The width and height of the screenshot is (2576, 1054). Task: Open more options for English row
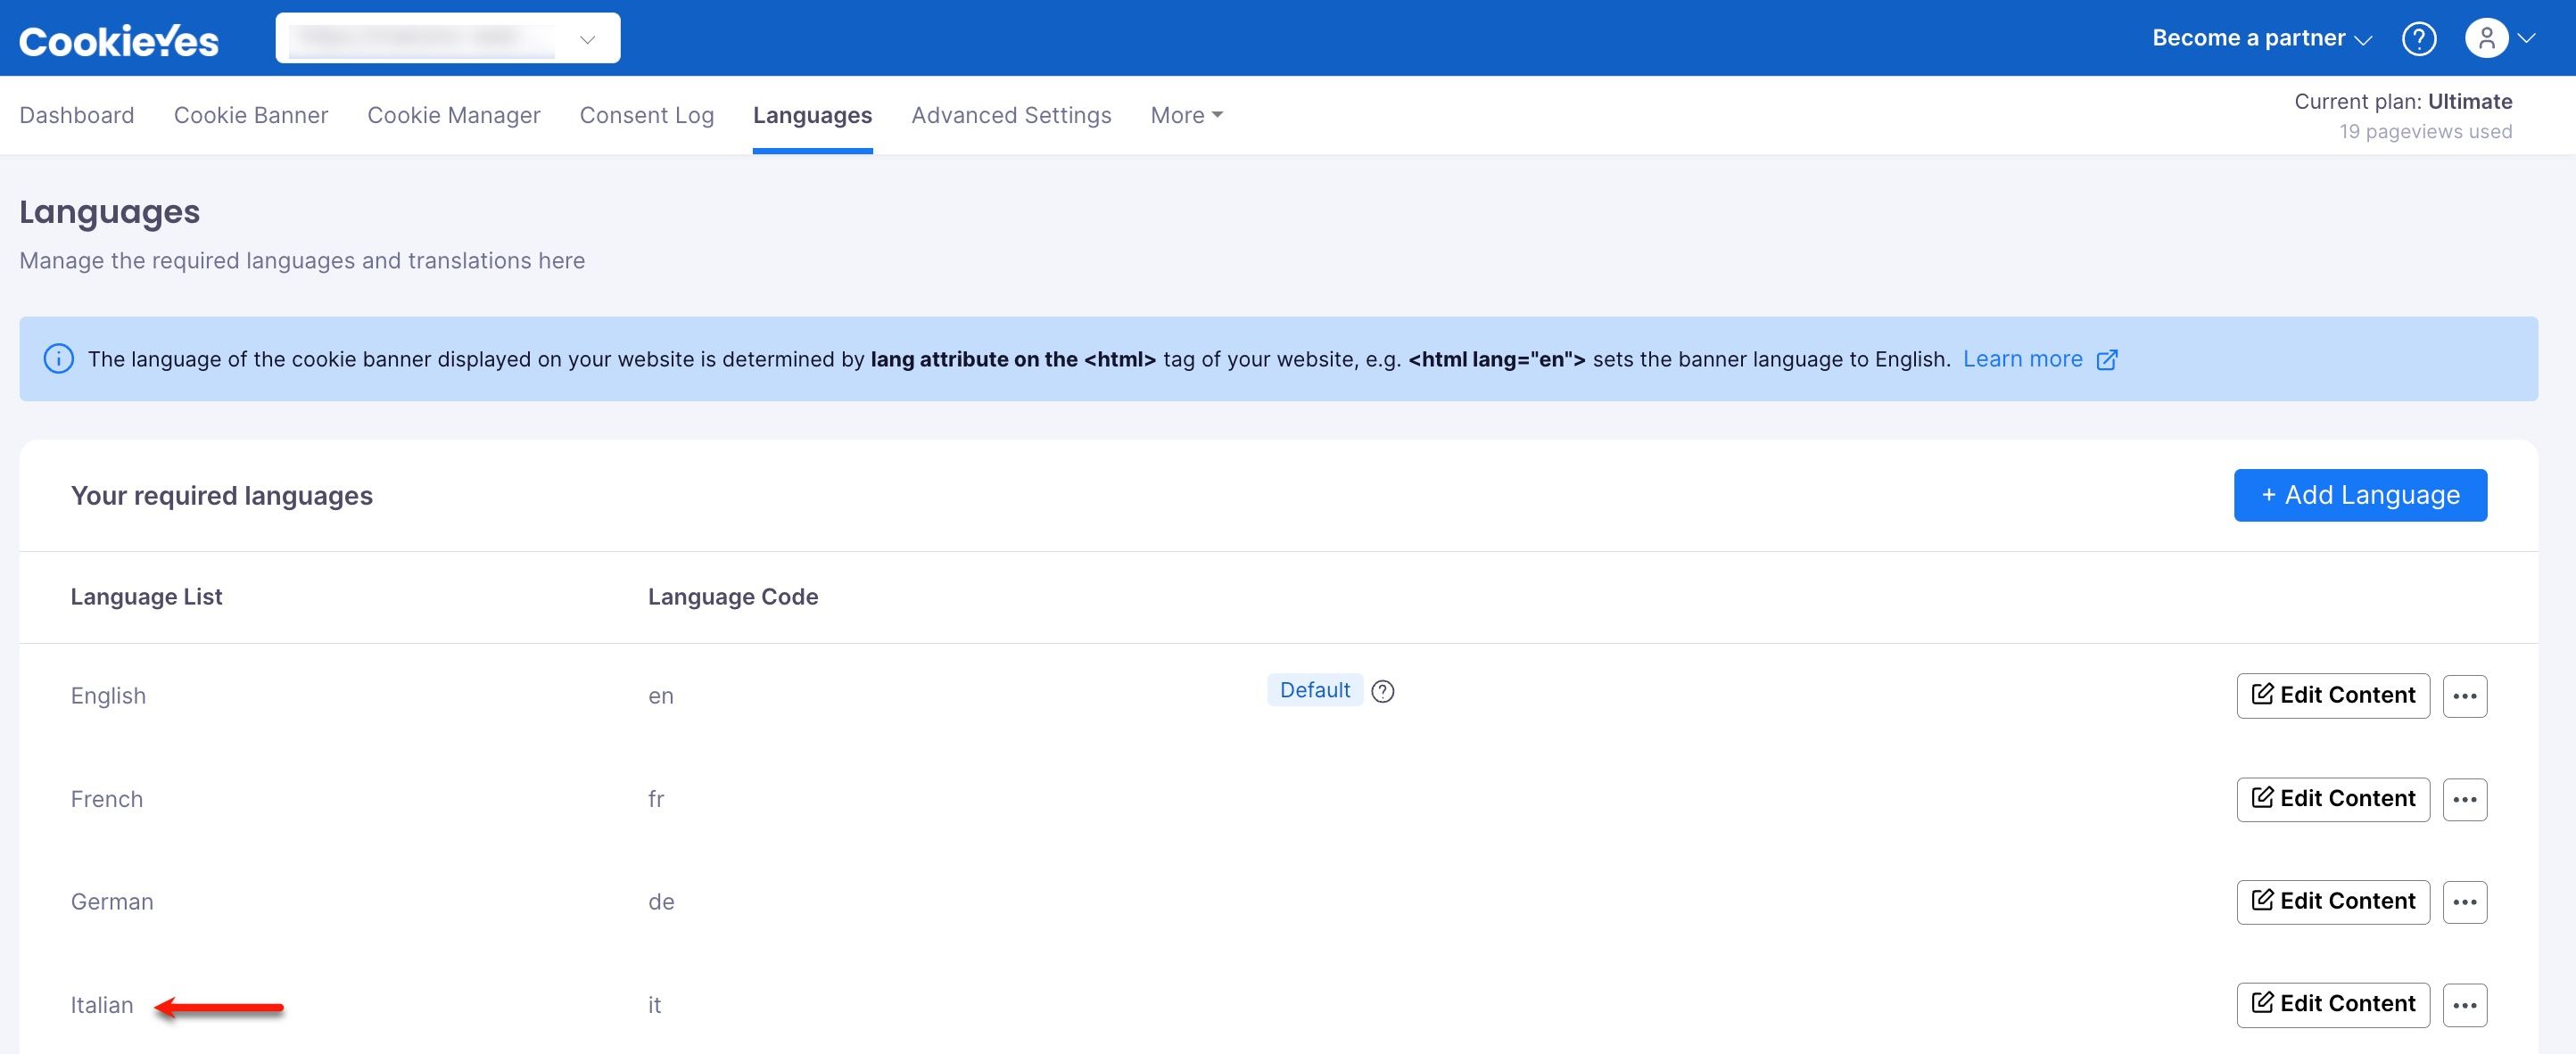point(2464,696)
